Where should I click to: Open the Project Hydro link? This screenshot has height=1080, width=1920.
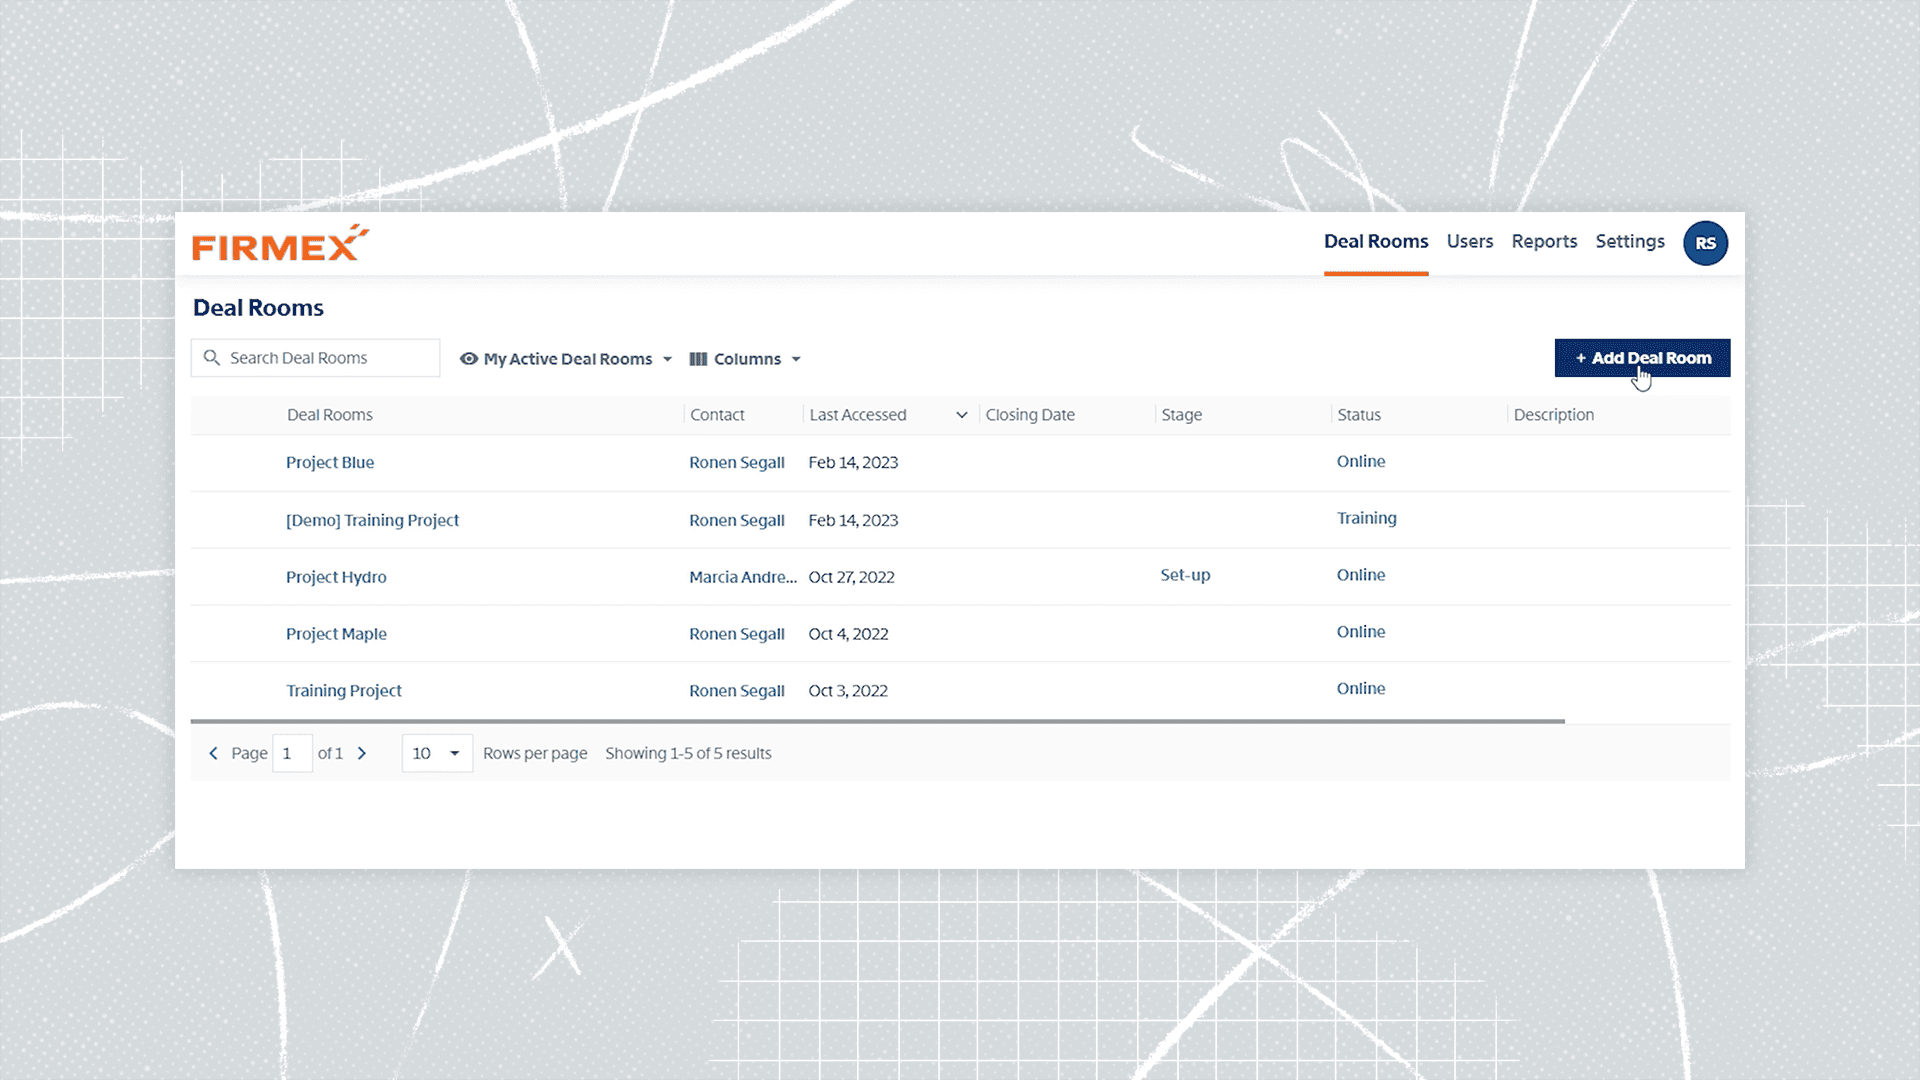pyautogui.click(x=336, y=577)
